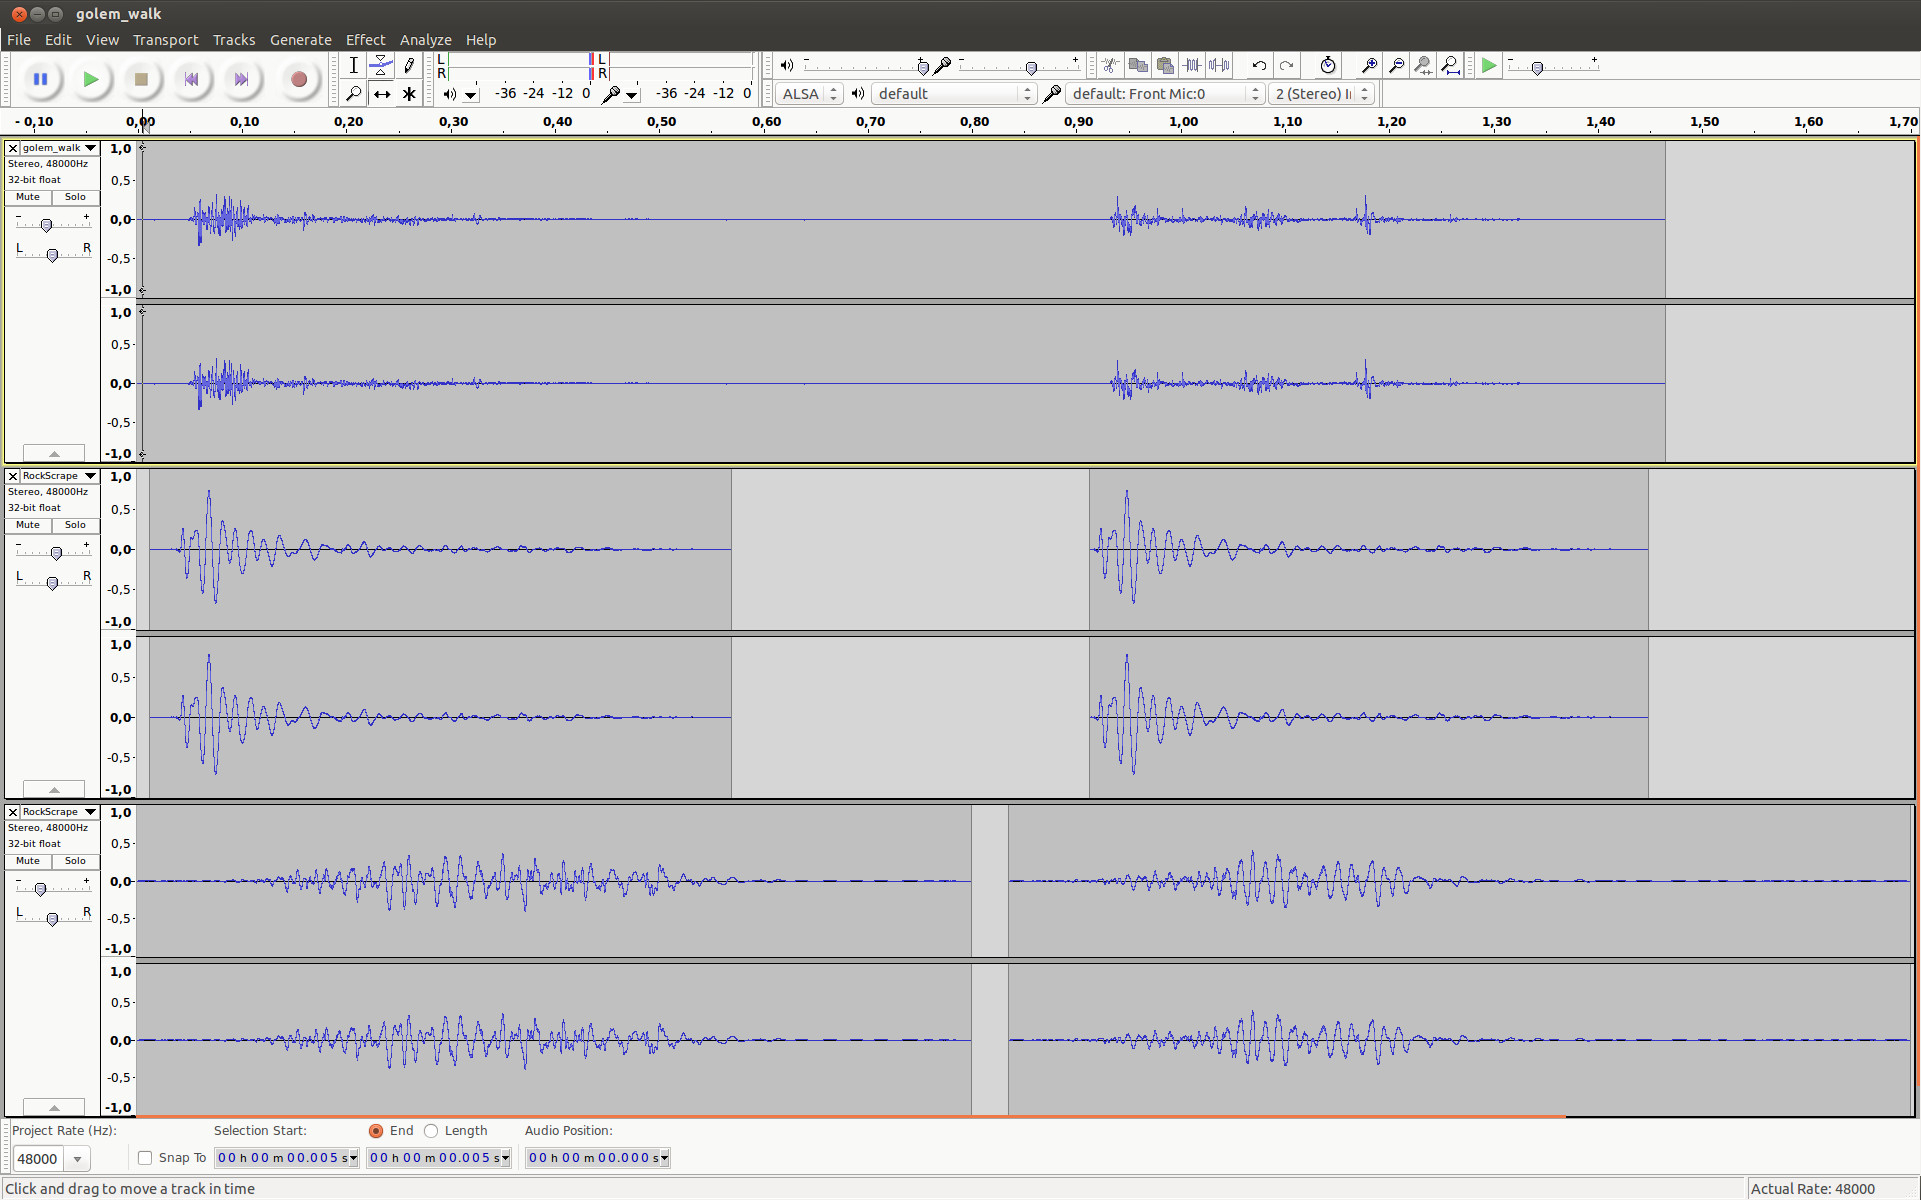Click the Audio Position time field

(x=597, y=1158)
